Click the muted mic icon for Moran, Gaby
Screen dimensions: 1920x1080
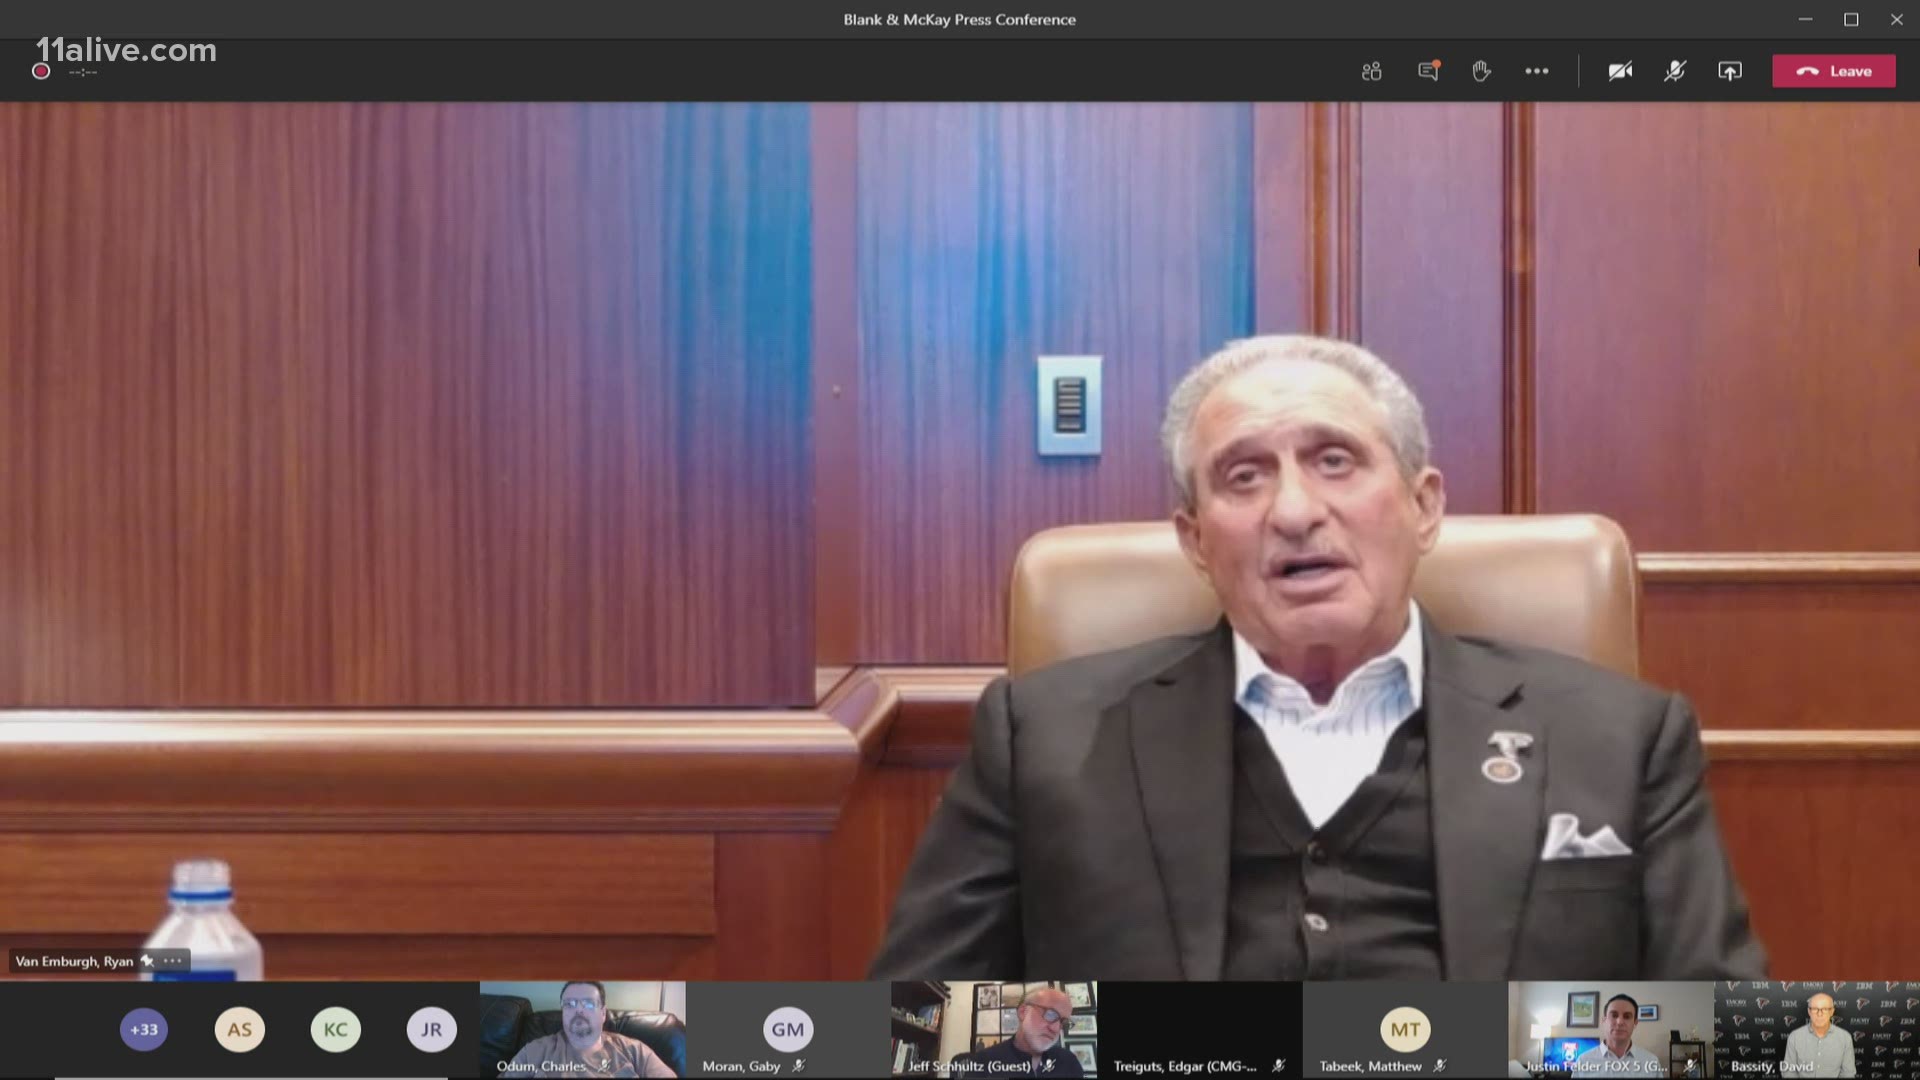click(798, 1066)
